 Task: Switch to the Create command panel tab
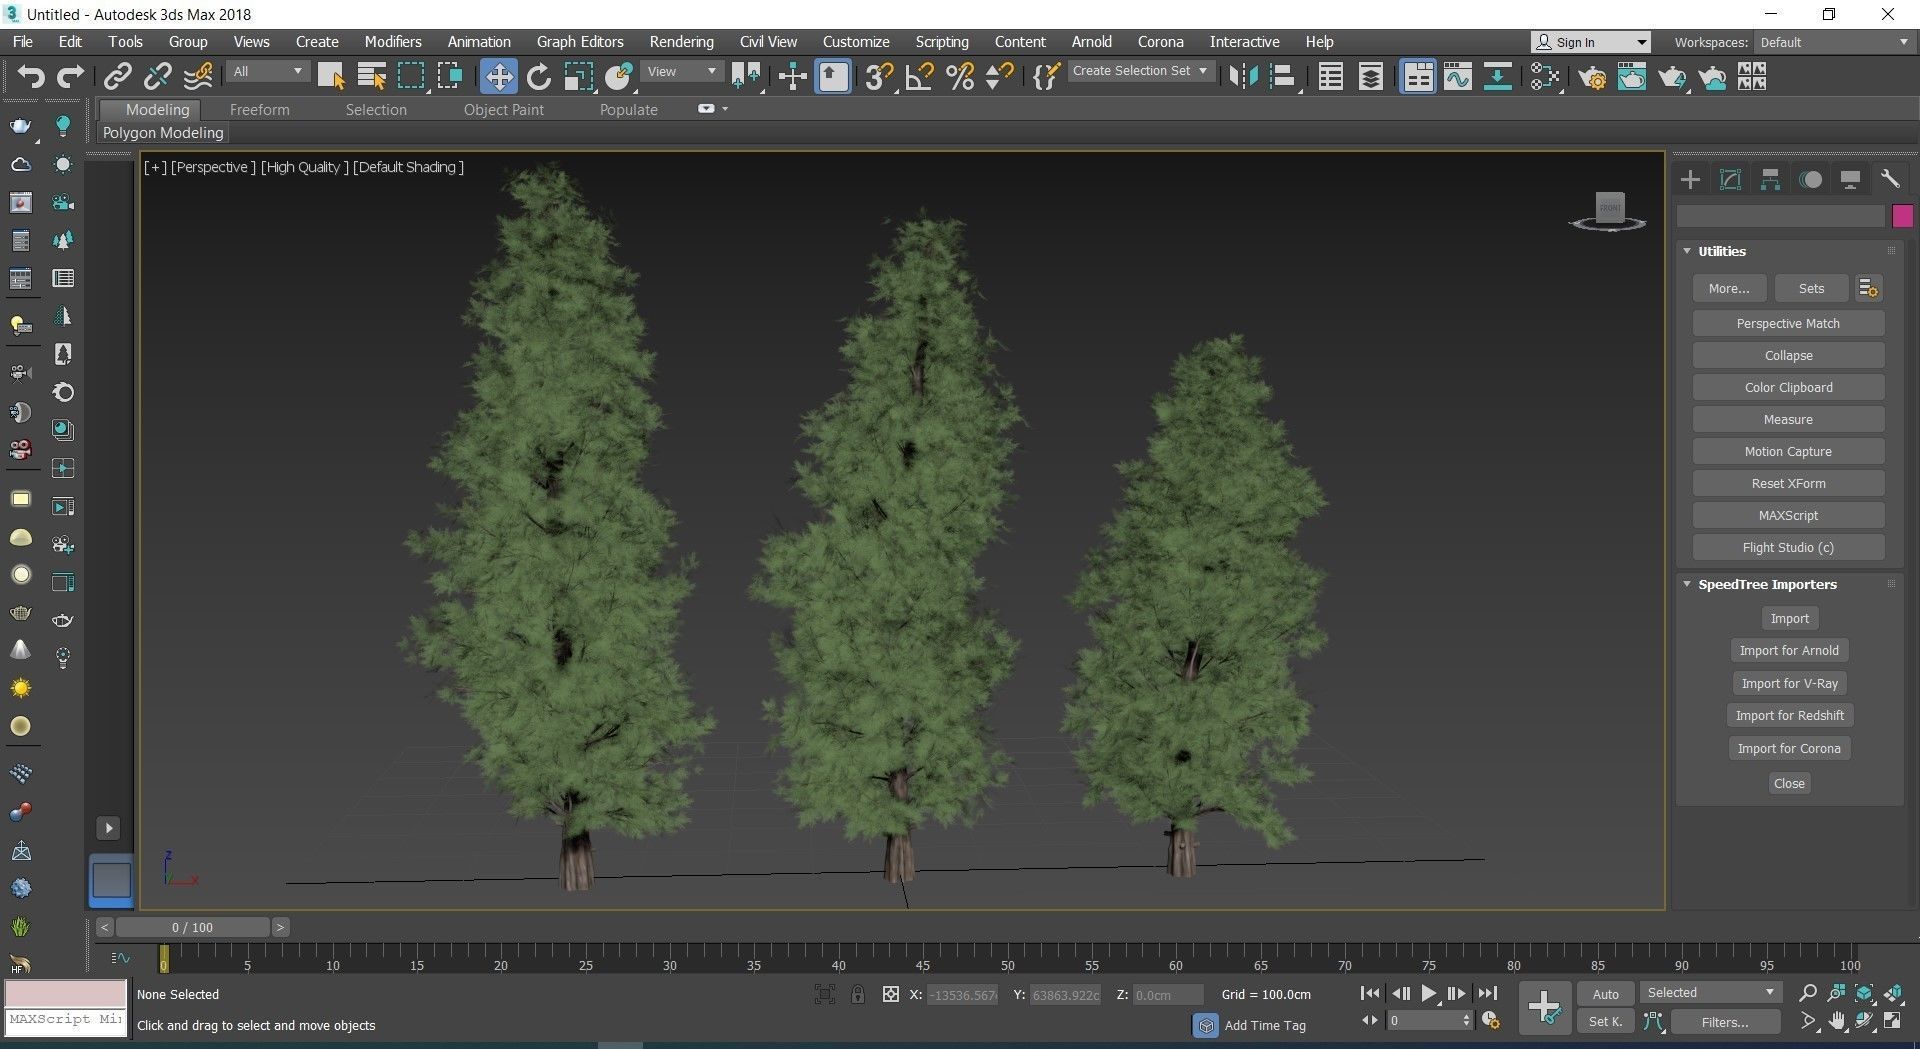point(1690,179)
